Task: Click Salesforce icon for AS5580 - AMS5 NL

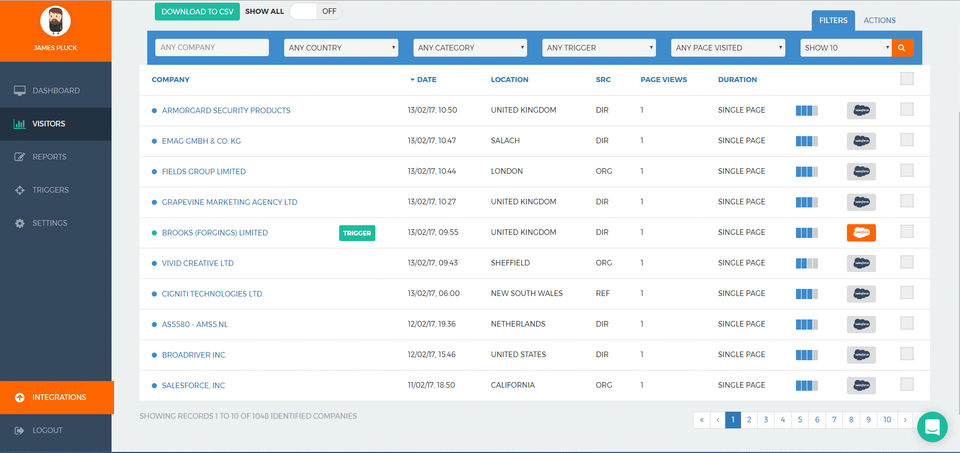Action: click(861, 324)
